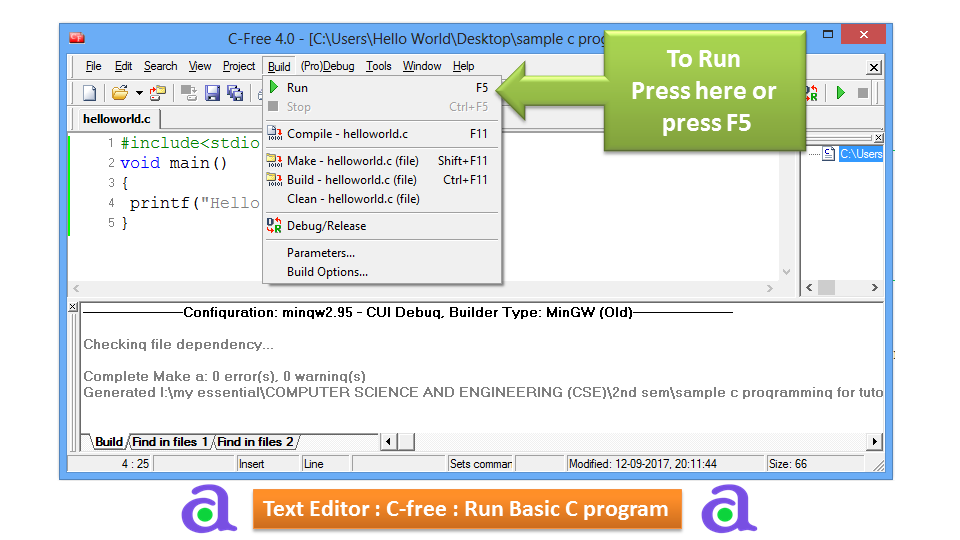Select Run in the Build menu

click(383, 88)
